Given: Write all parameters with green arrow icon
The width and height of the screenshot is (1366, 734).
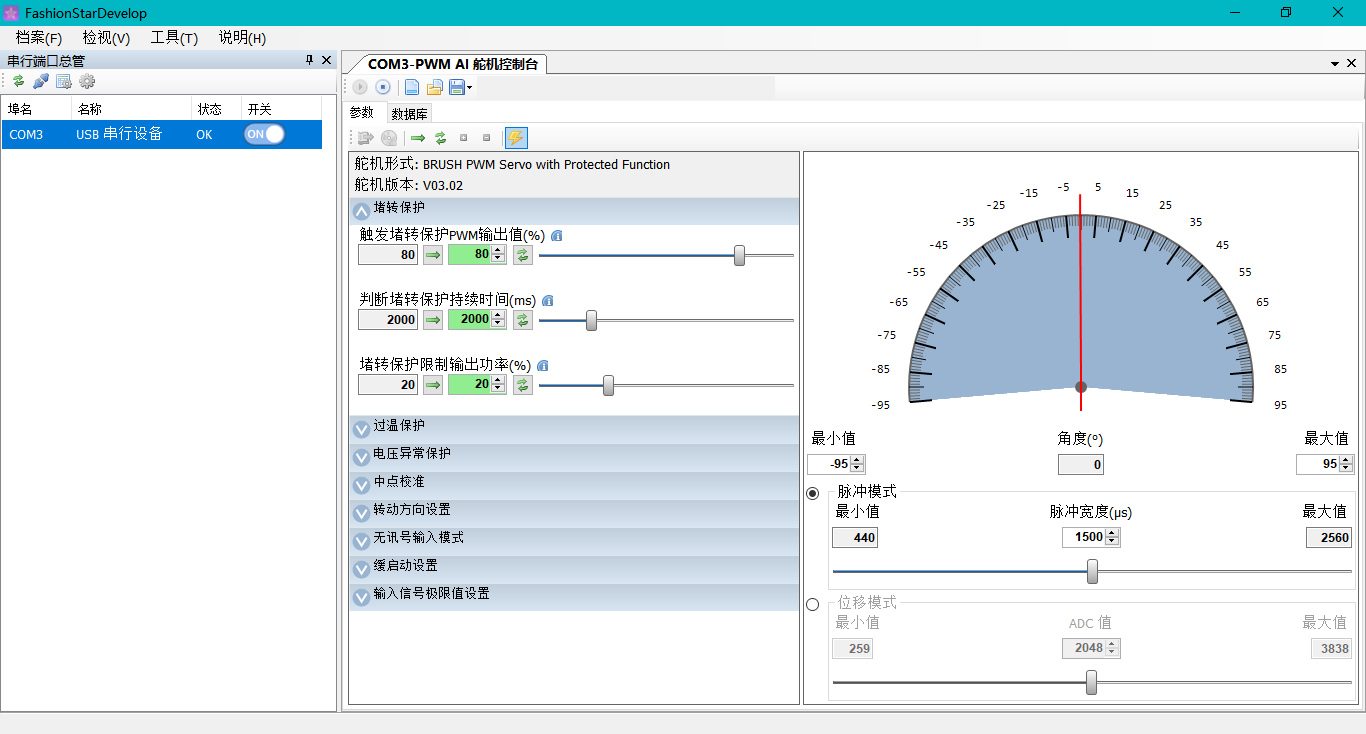Looking at the screenshot, I should (418, 138).
